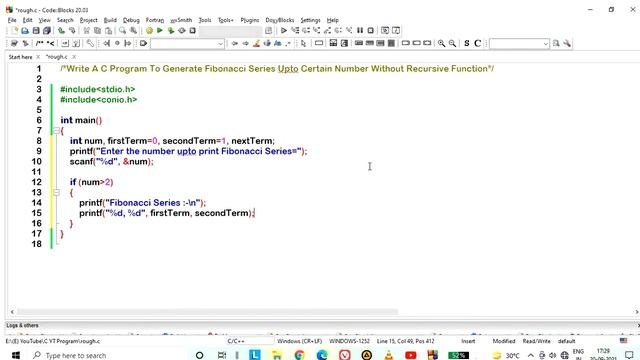Click the WINDOWS-1252 encoding status text

pos(349,341)
